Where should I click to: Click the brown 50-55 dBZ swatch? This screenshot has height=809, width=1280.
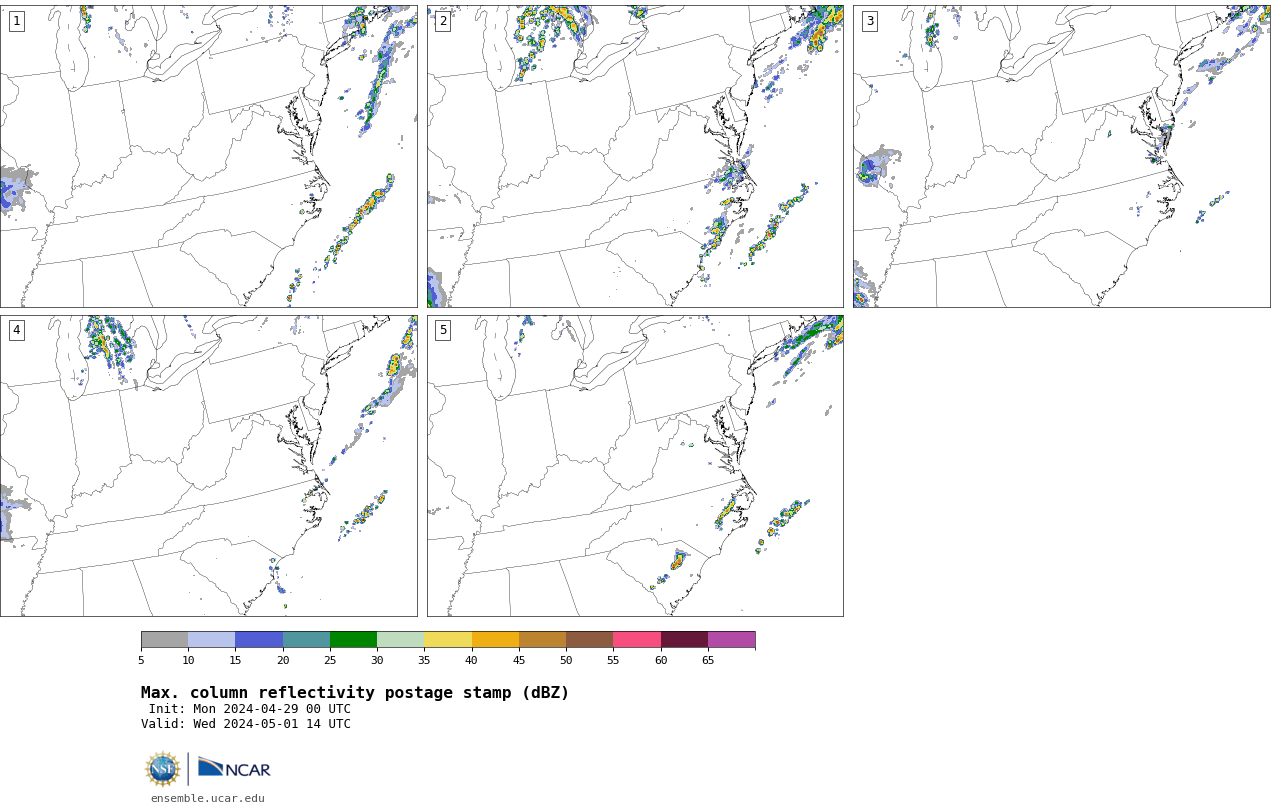(589, 640)
